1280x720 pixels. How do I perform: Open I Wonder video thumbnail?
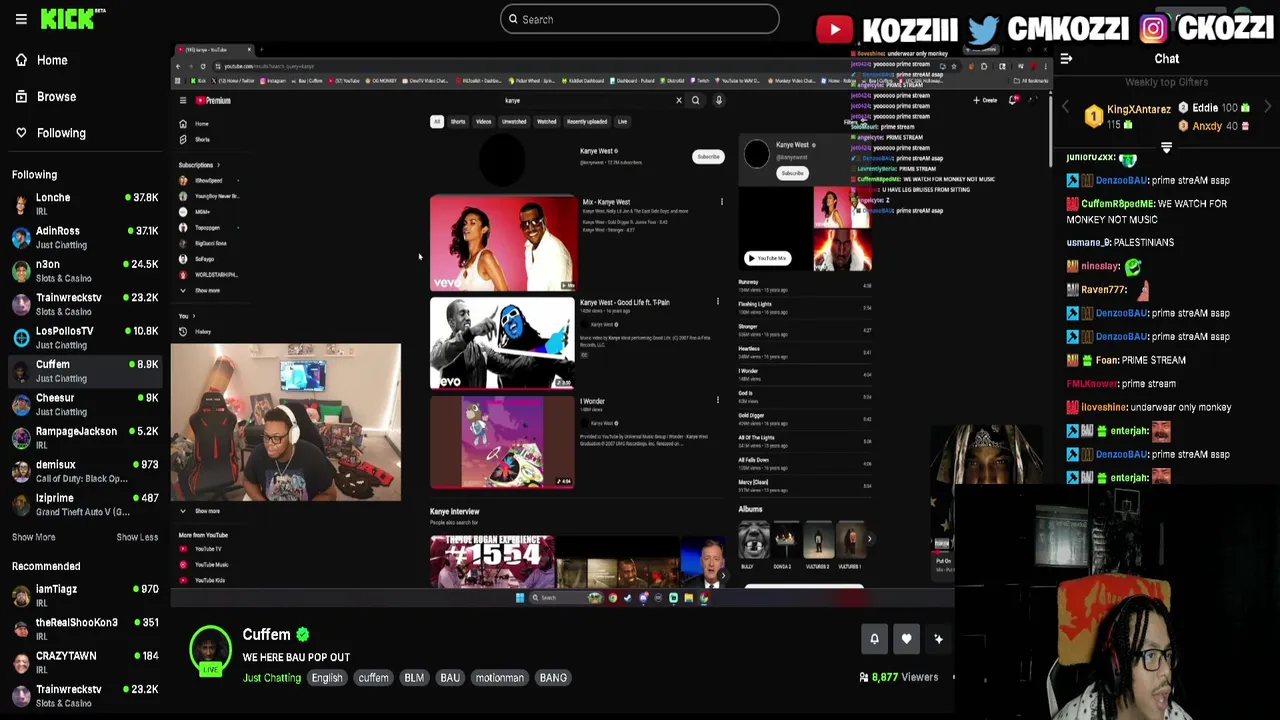(502, 442)
